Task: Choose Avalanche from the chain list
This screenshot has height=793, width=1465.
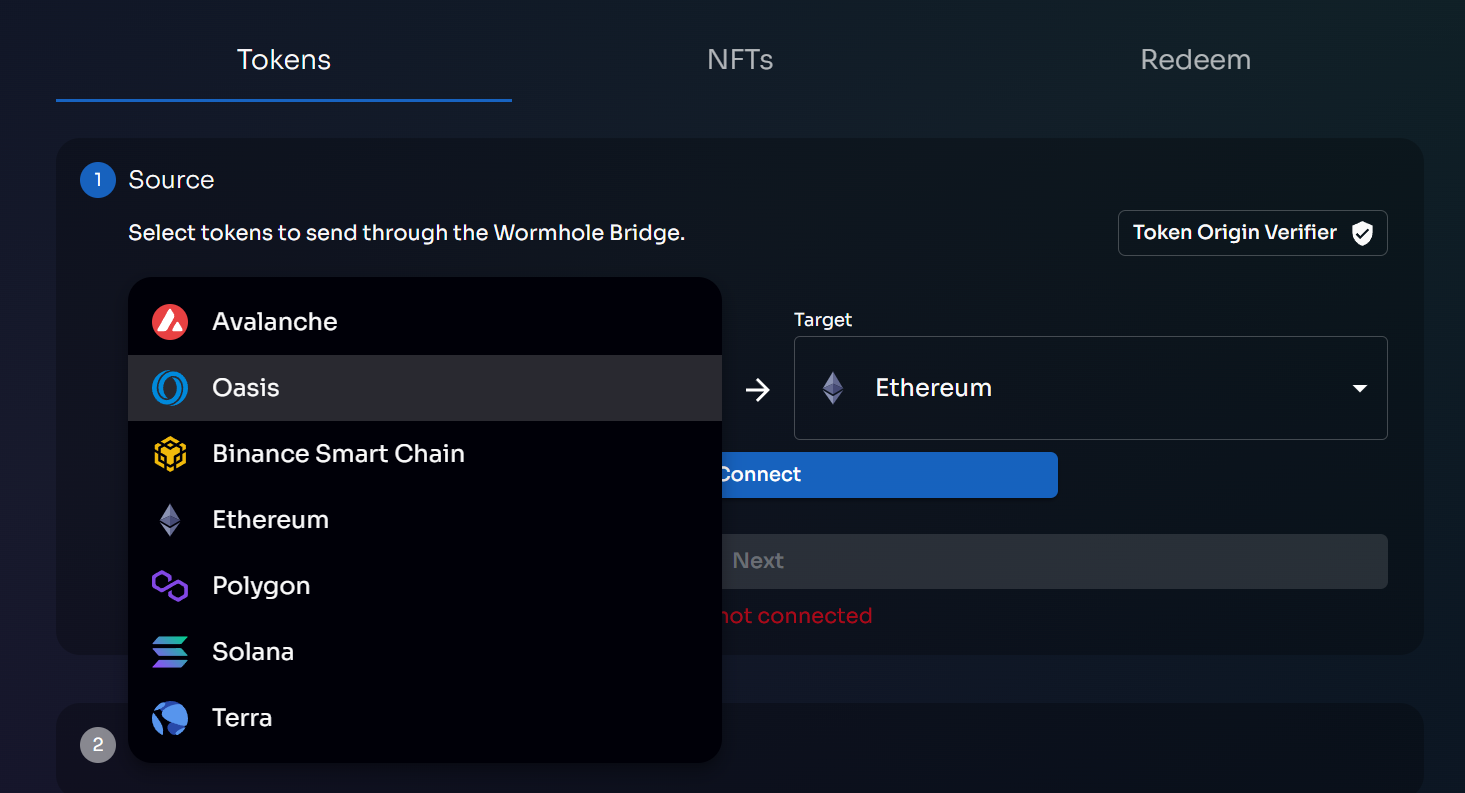Action: (x=425, y=322)
